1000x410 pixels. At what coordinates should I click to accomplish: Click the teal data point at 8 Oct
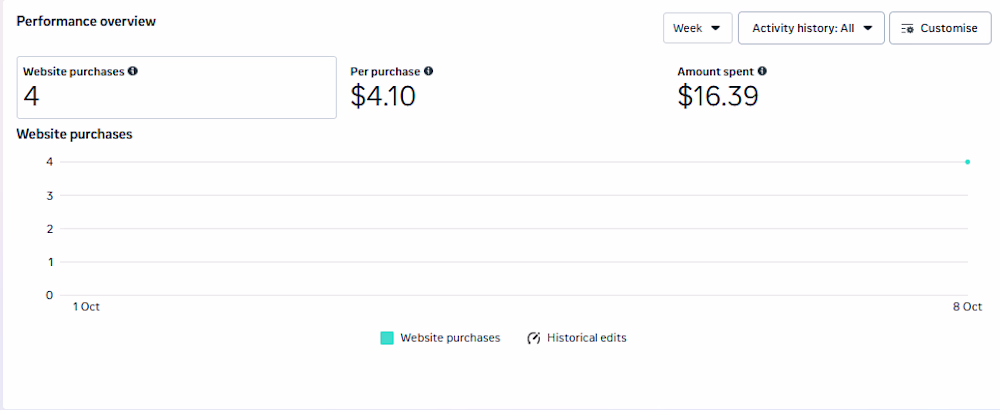coord(967,161)
